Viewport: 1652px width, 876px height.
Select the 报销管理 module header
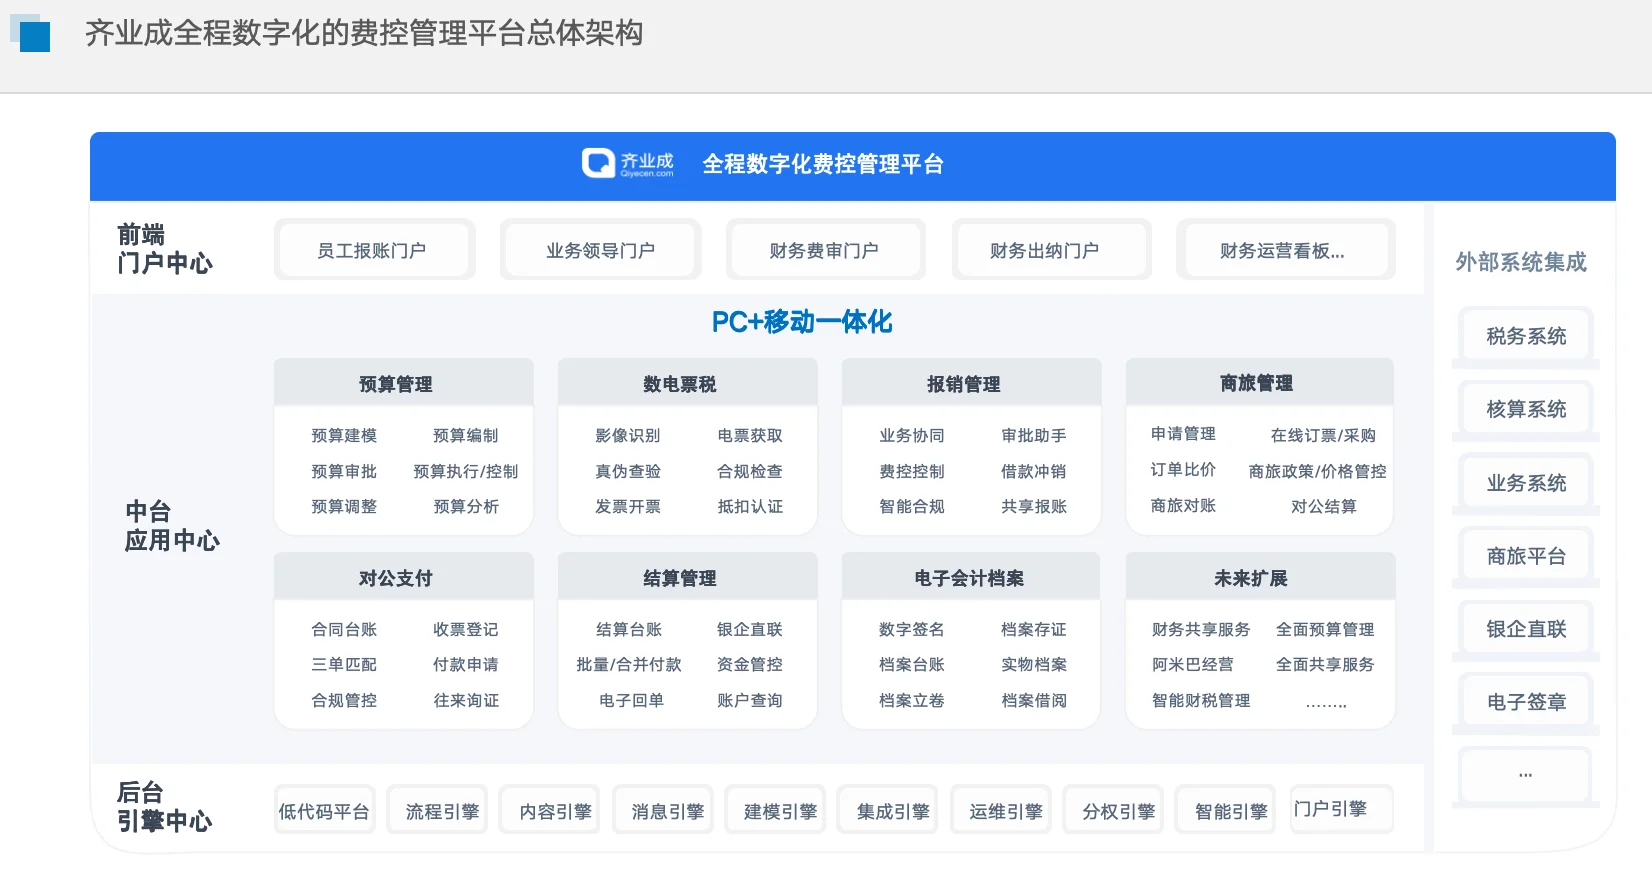972,384
